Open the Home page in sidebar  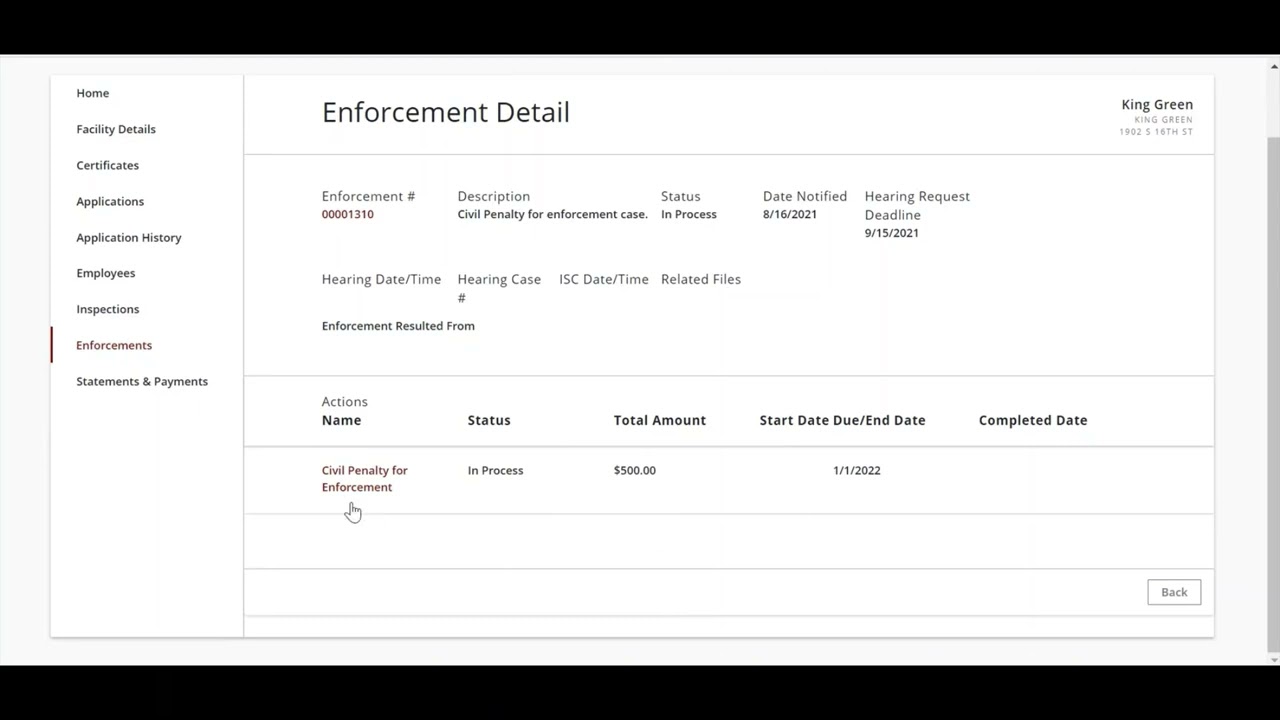pyautogui.click(x=92, y=93)
